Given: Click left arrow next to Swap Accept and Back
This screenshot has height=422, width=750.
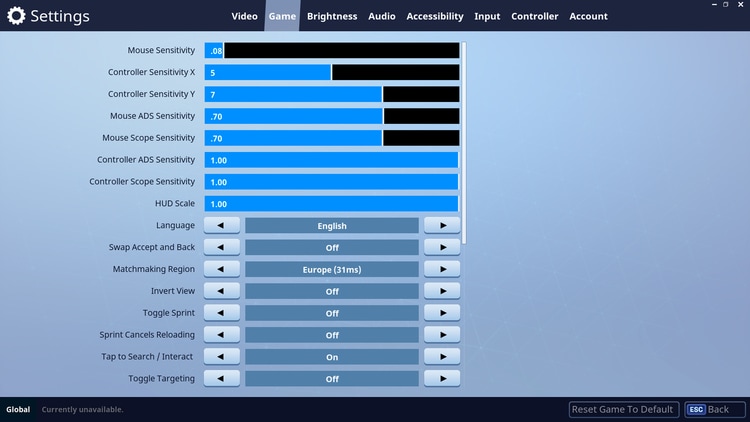Looking at the screenshot, I should [x=222, y=247].
